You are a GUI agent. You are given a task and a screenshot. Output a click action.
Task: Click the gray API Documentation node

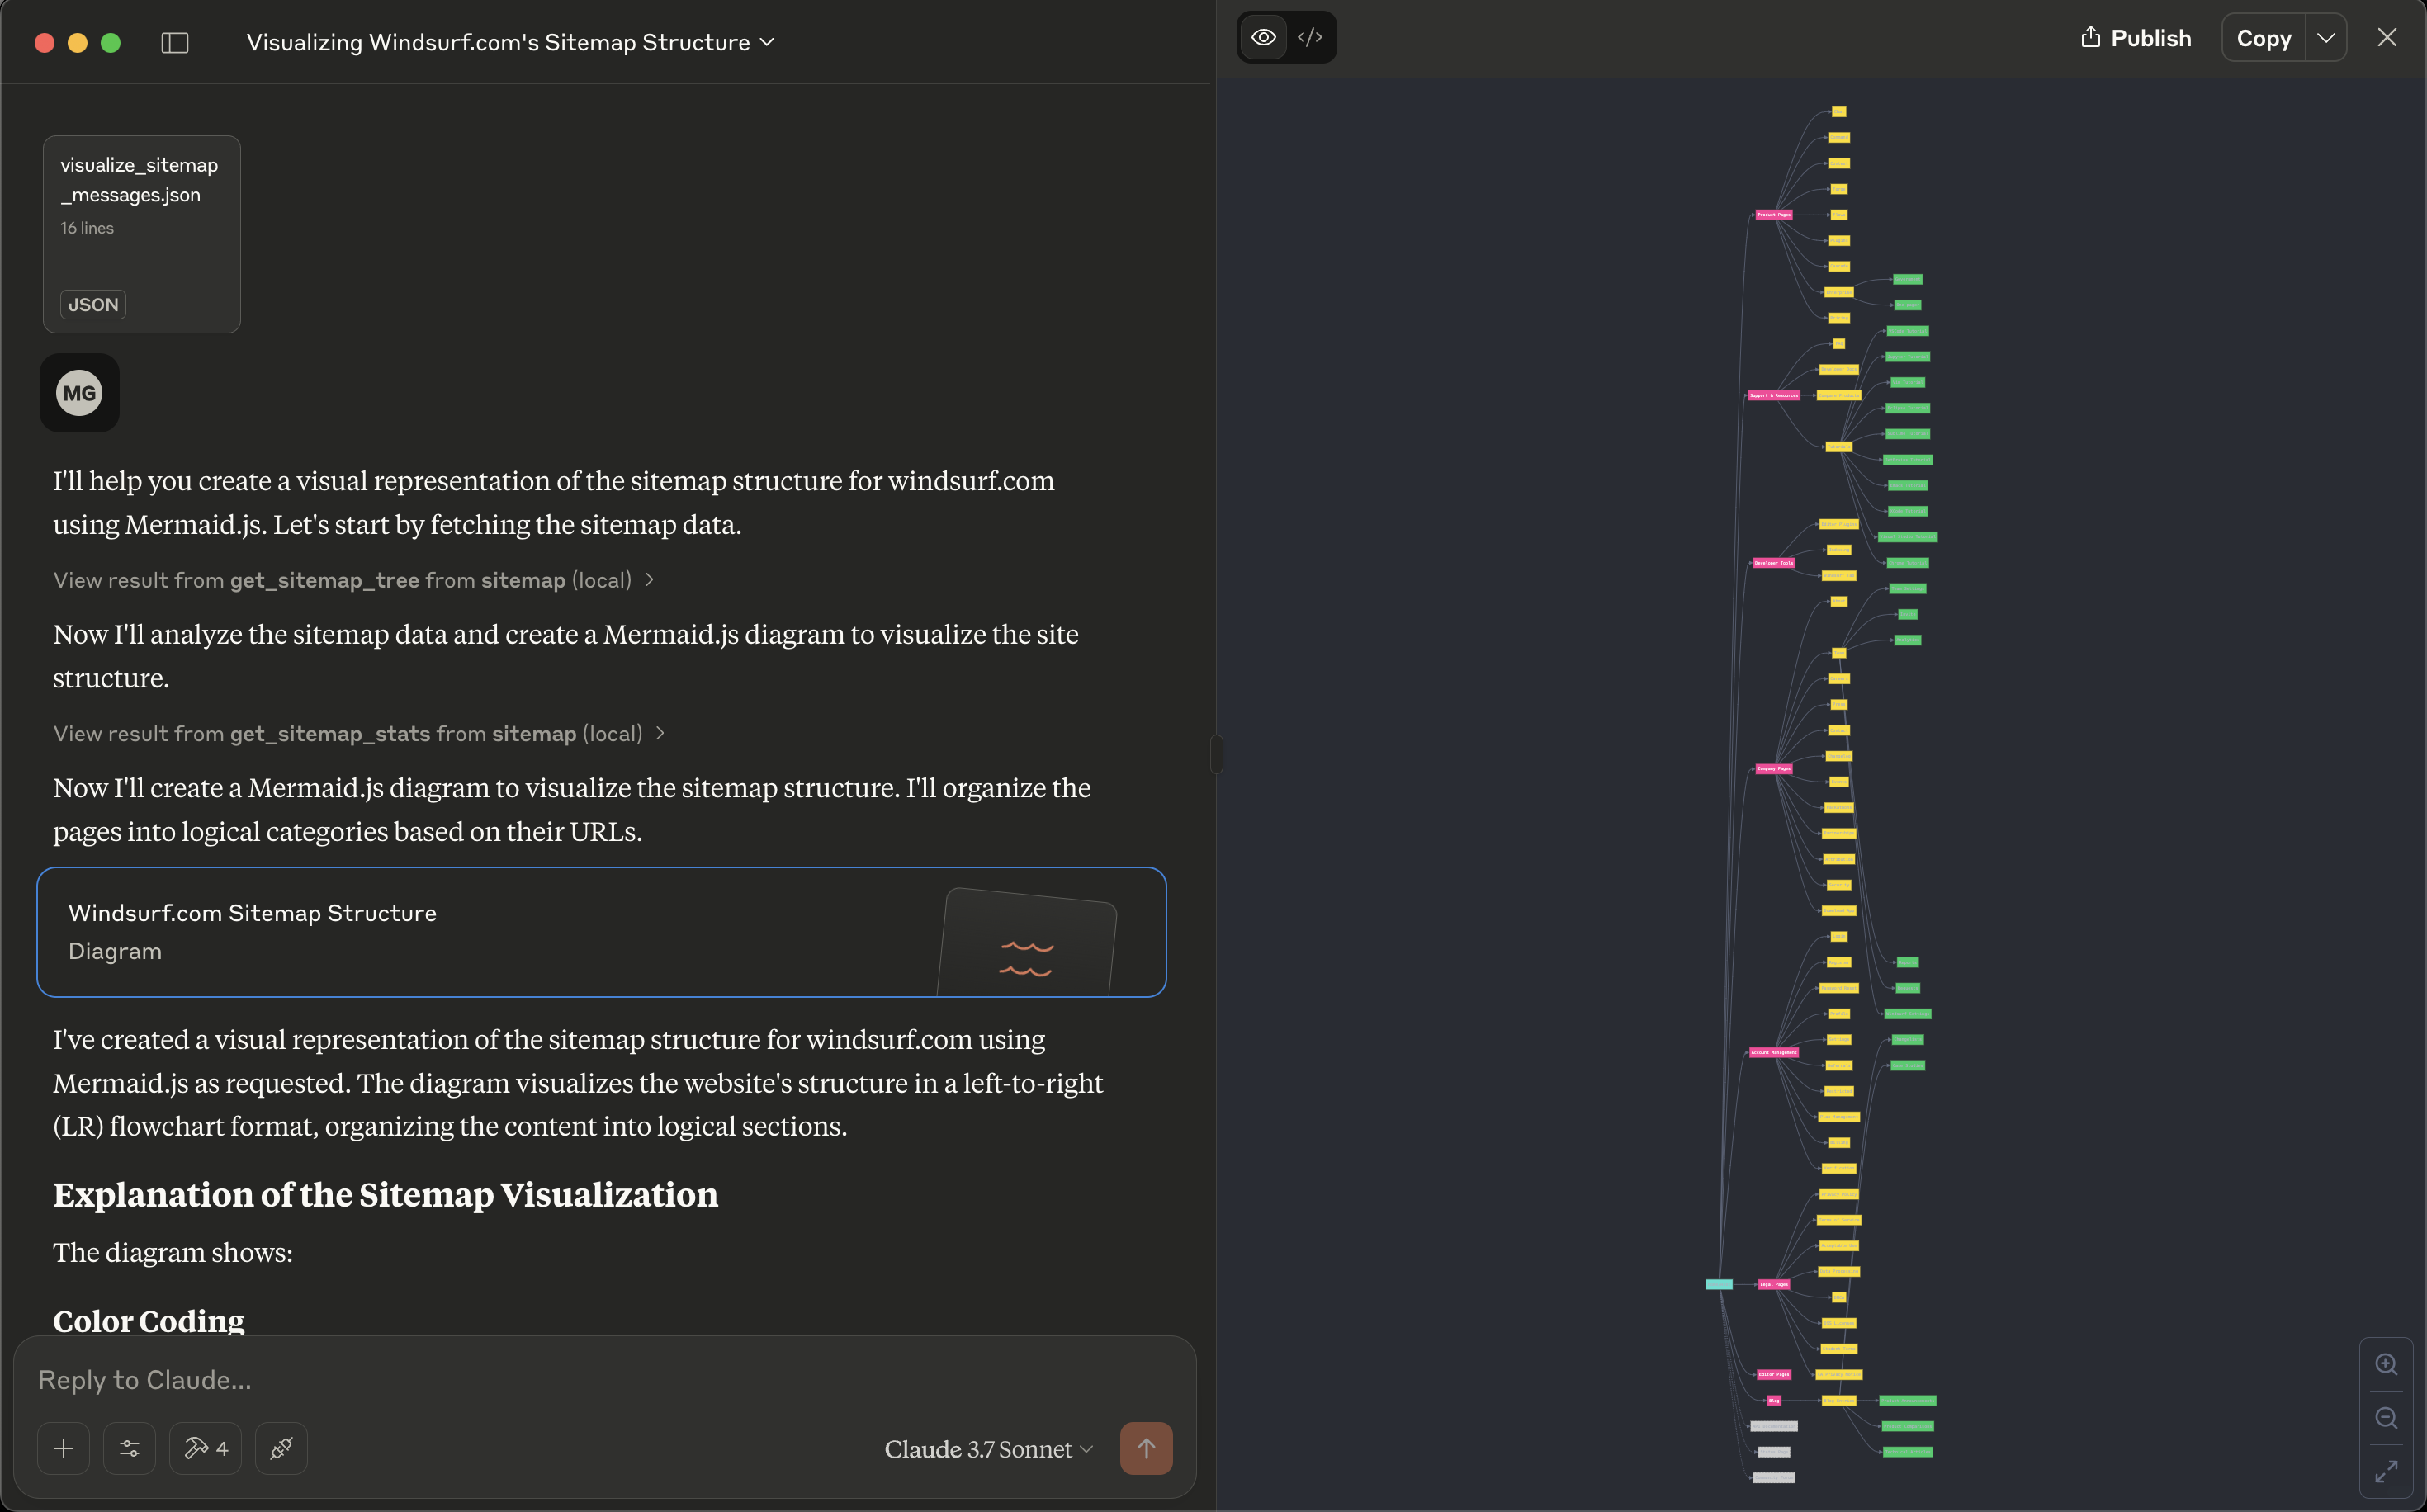click(x=1774, y=1426)
